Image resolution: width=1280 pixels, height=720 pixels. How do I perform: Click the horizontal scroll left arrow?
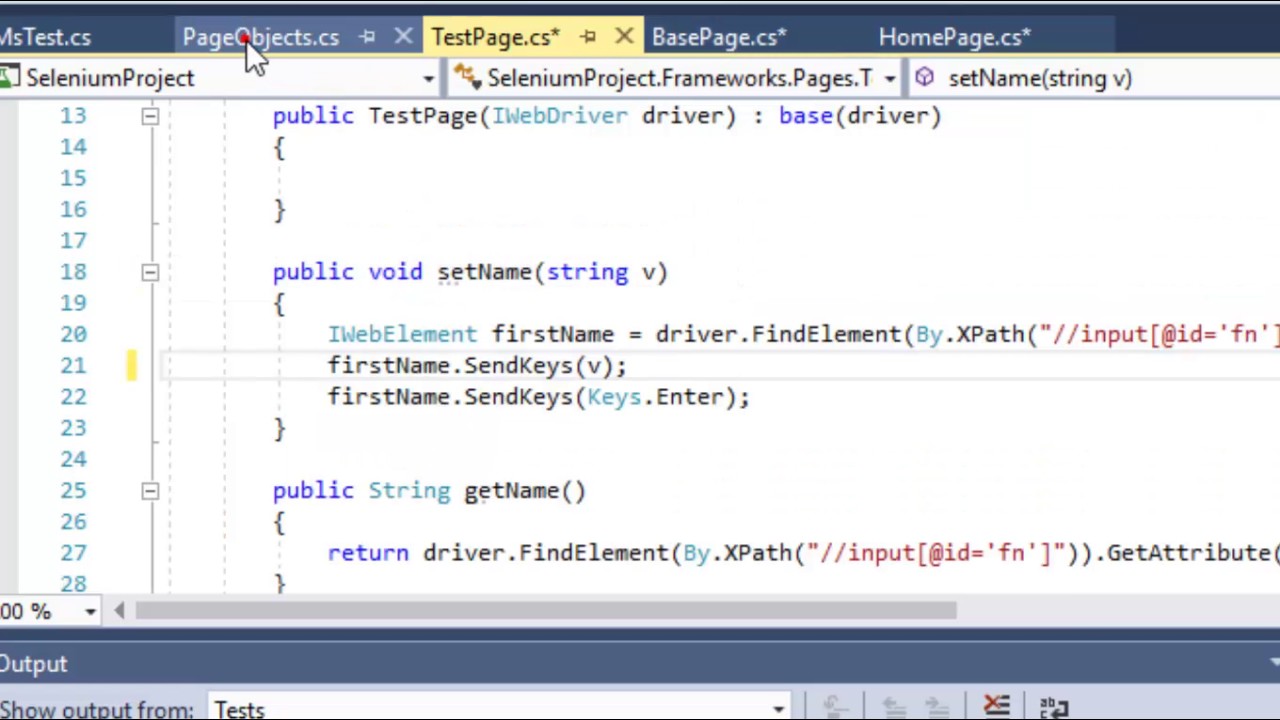tap(119, 611)
